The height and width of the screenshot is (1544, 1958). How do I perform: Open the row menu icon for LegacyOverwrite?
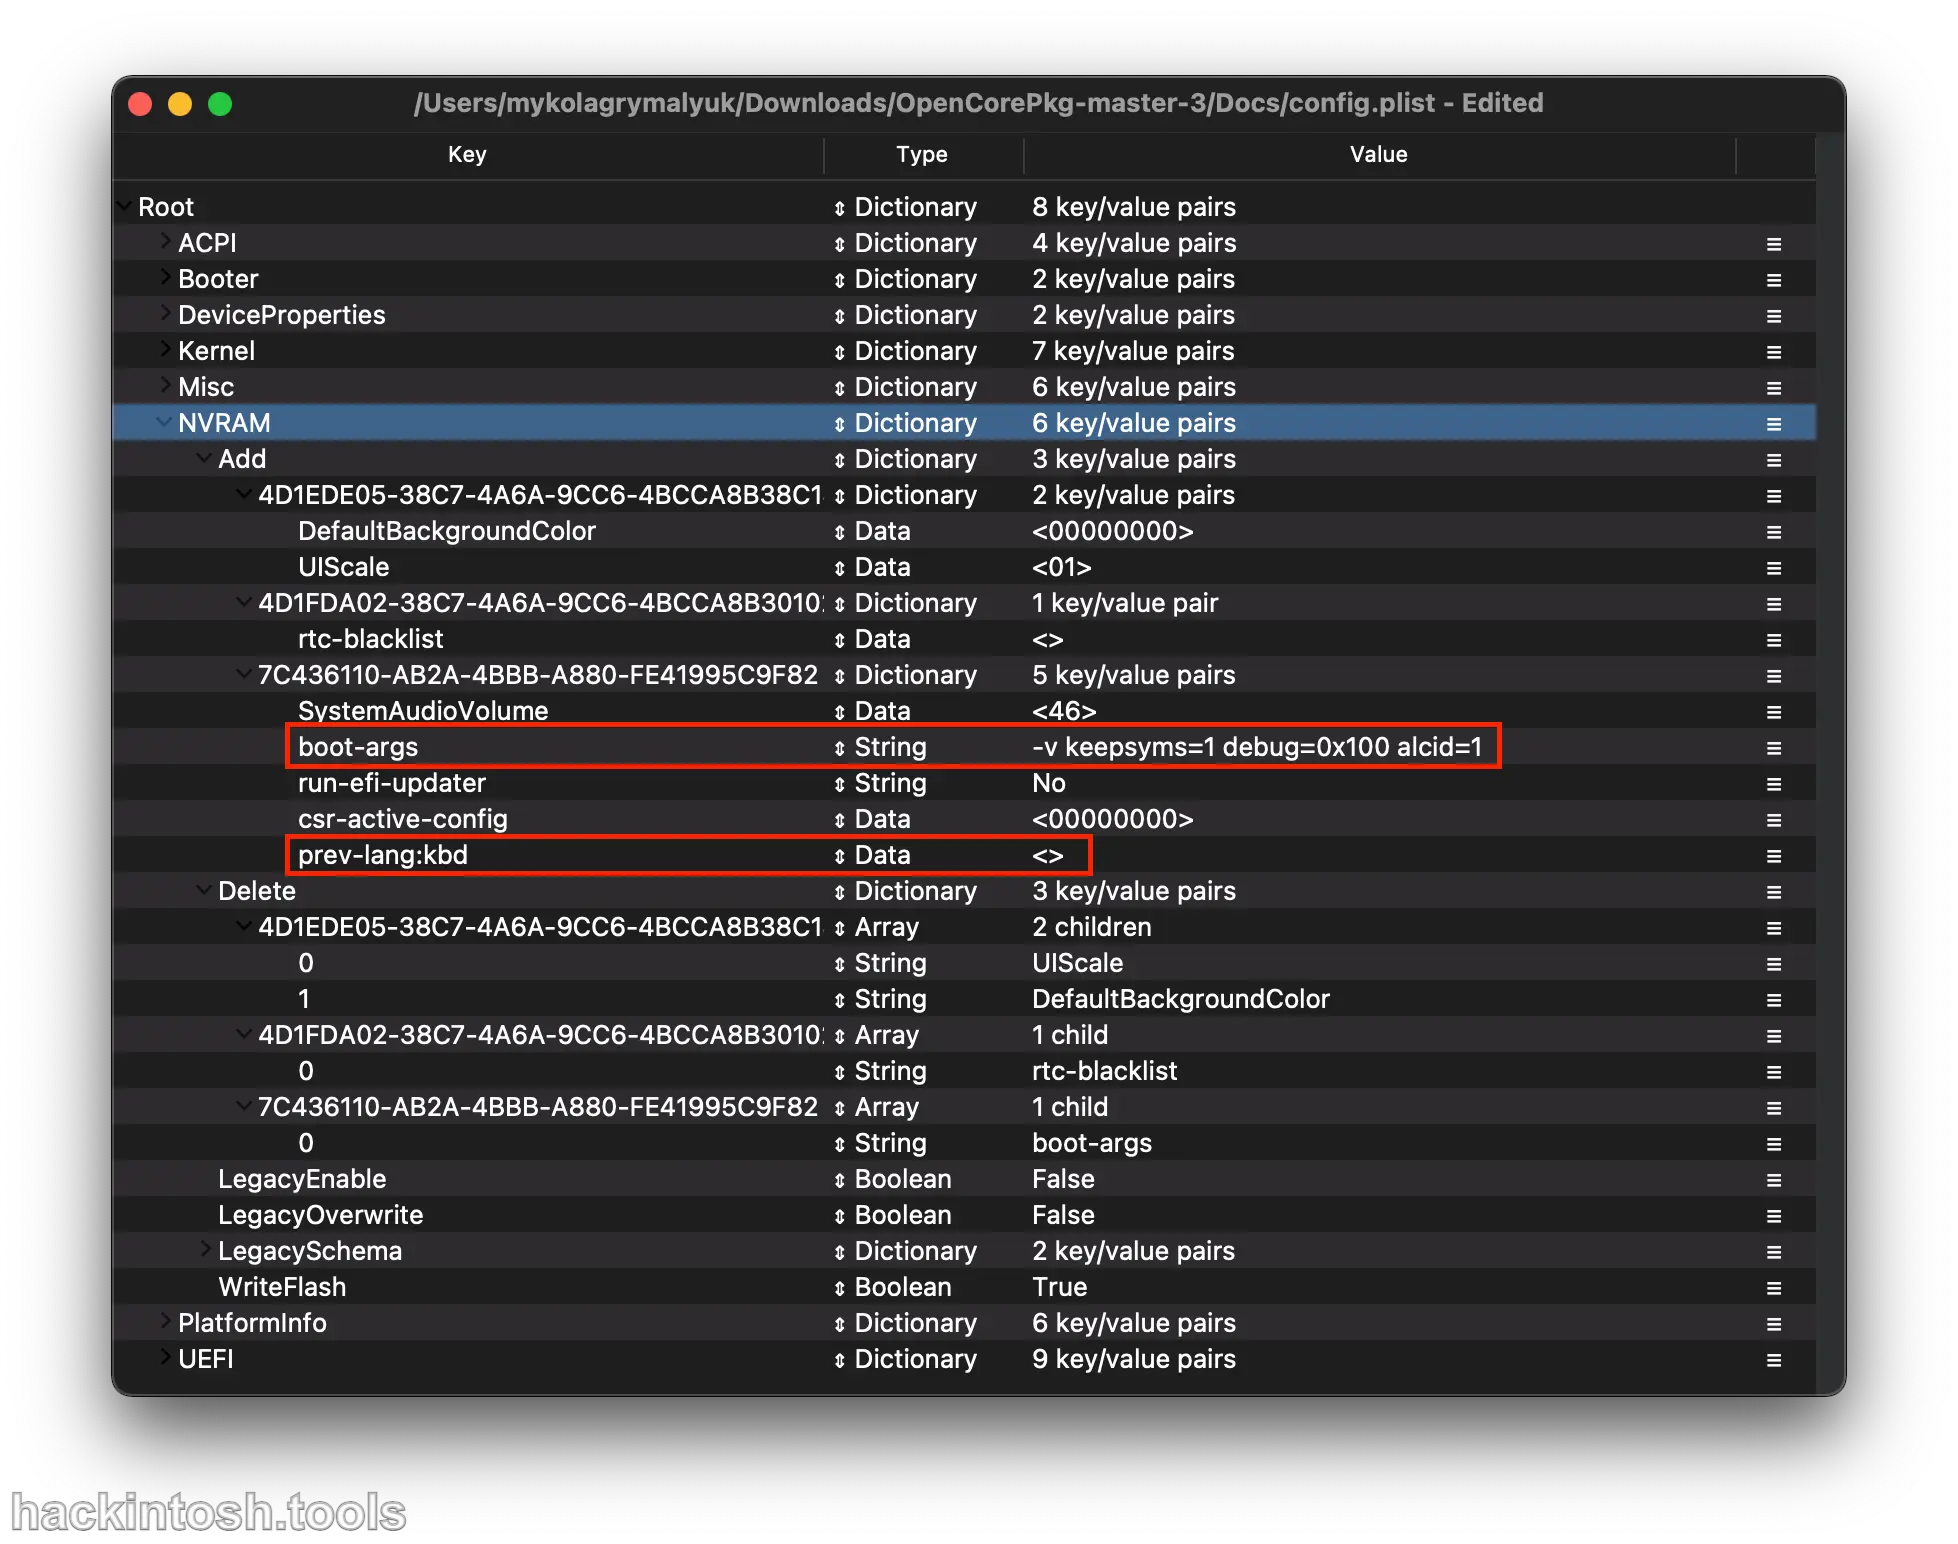pyautogui.click(x=1773, y=1216)
